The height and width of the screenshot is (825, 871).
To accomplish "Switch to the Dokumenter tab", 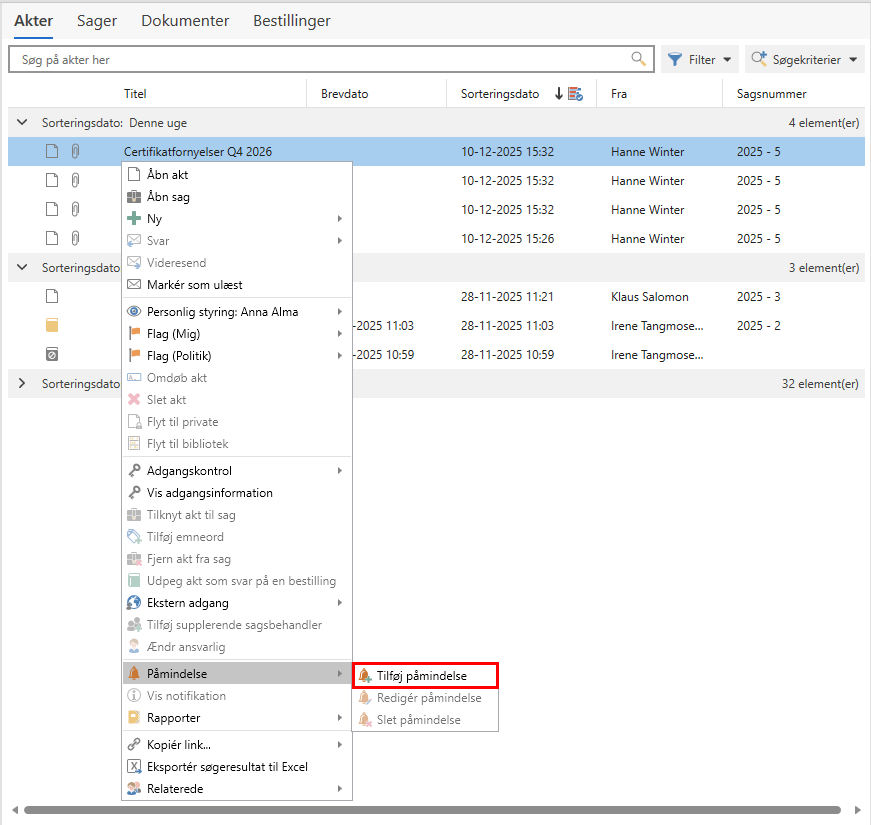I will click(185, 21).
